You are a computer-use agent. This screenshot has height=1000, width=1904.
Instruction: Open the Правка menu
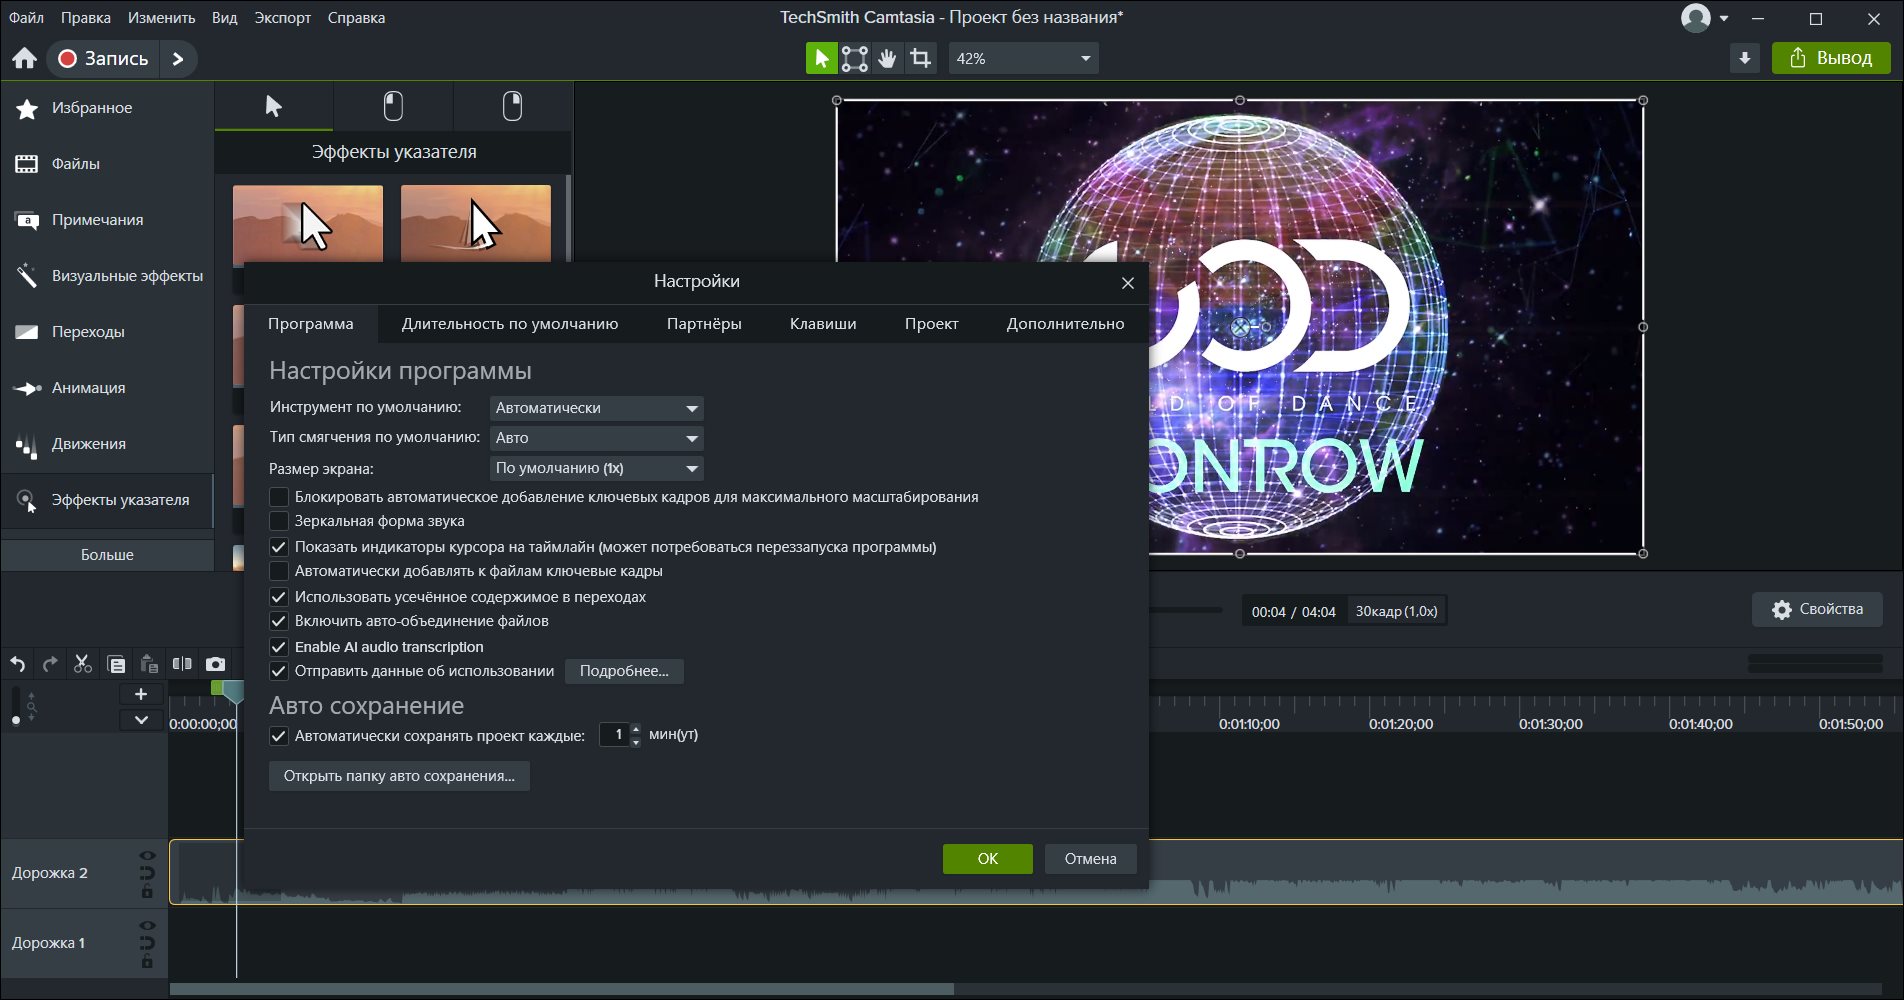pos(86,18)
